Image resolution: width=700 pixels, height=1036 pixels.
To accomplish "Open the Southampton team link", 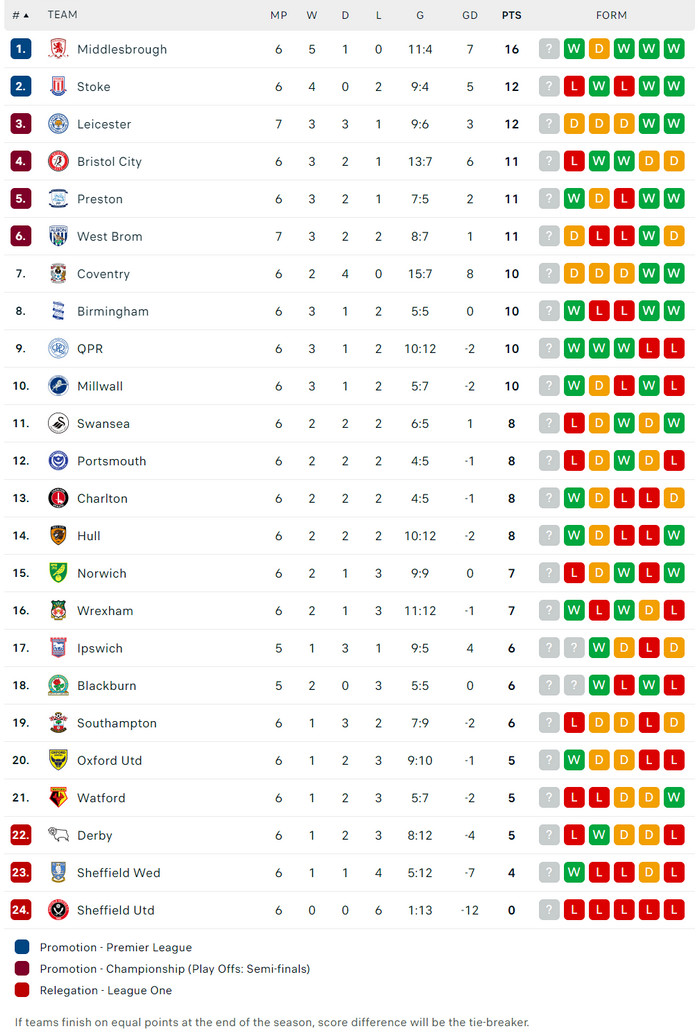I will 116,723.
